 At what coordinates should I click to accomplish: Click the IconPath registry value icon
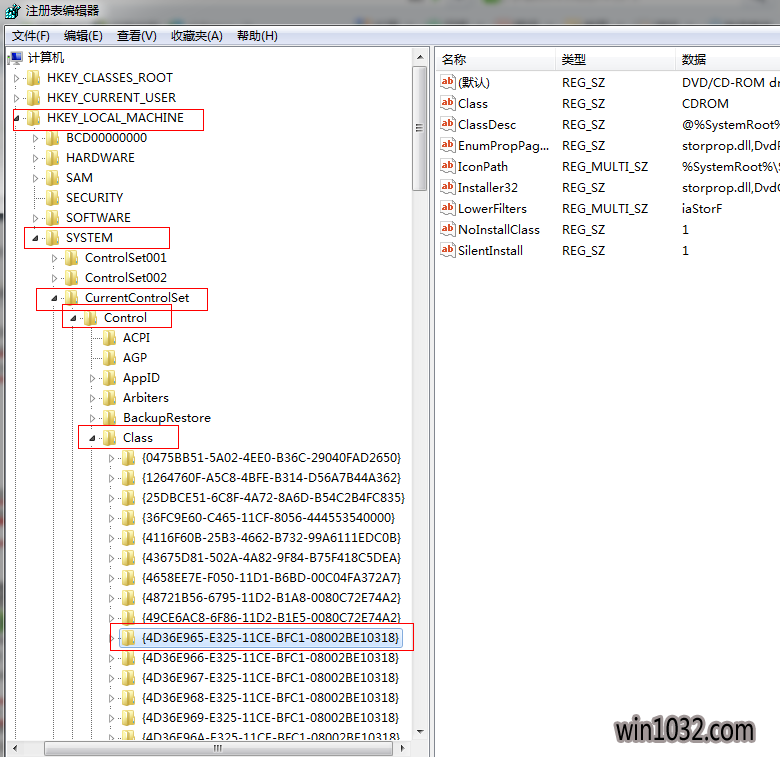(x=448, y=167)
